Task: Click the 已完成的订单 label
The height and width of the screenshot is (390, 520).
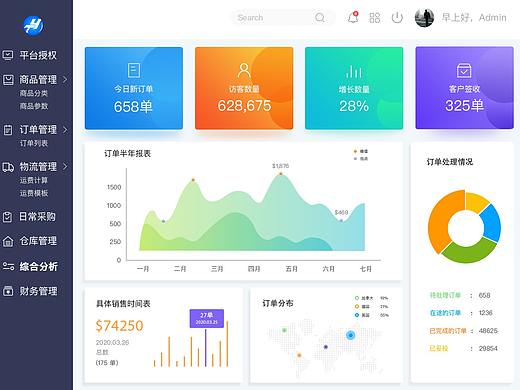Action: [x=448, y=331]
